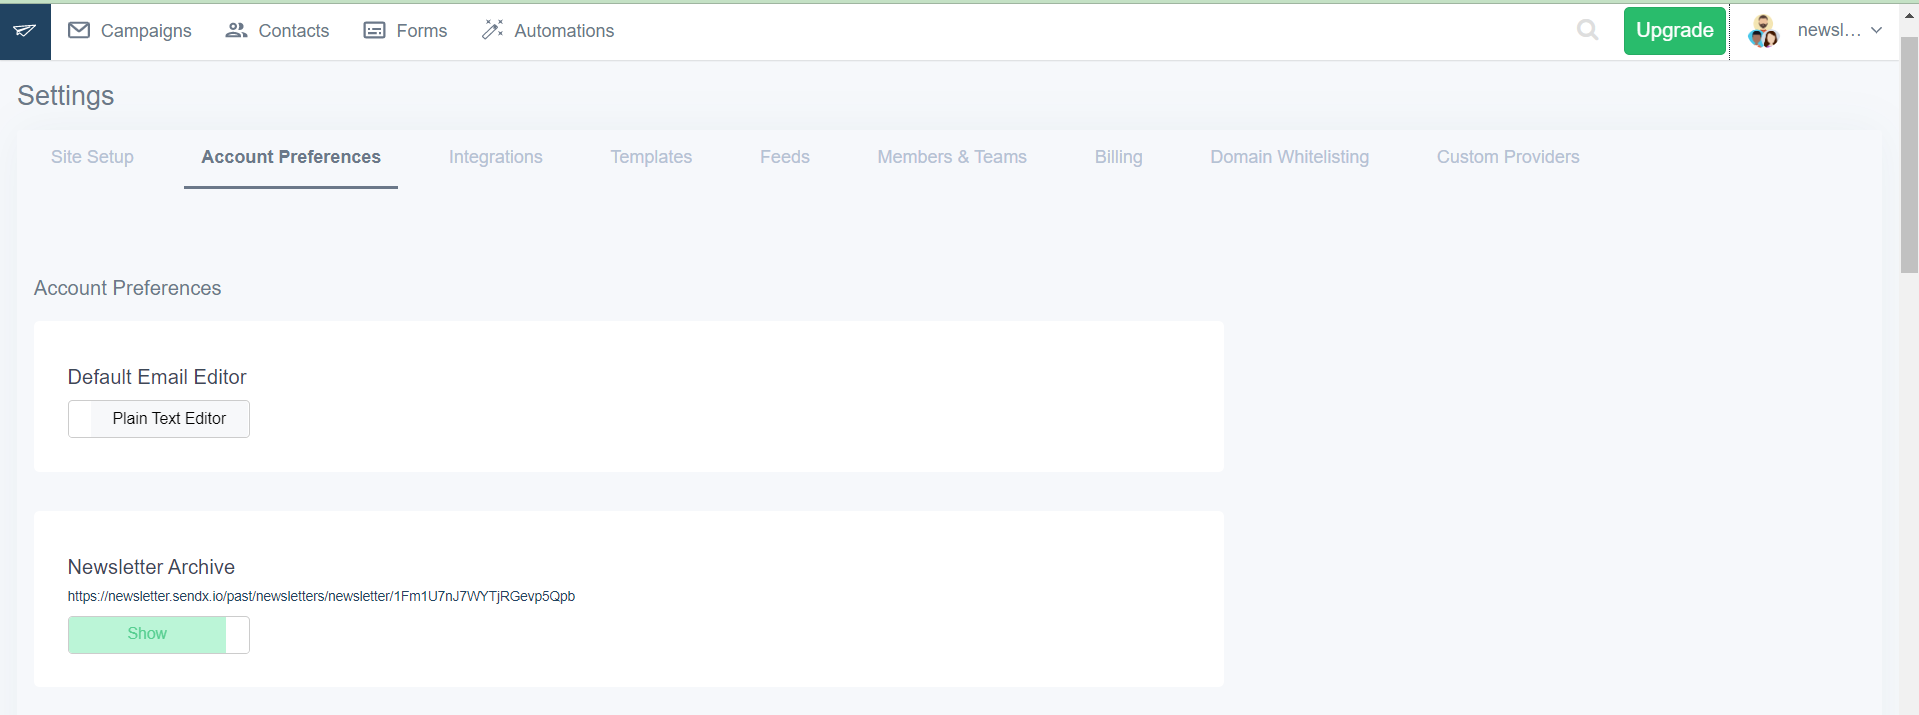1919x715 pixels.
Task: Click the Newsletter Archive heading
Action: pos(151,567)
